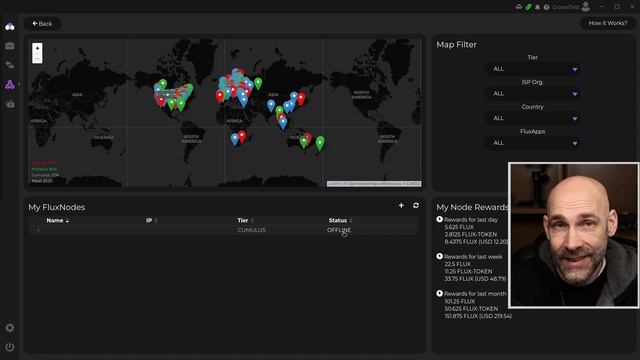Viewport: 640px width, 360px height.
Task: Open the FluxApps filter dropdown
Action: (533, 143)
